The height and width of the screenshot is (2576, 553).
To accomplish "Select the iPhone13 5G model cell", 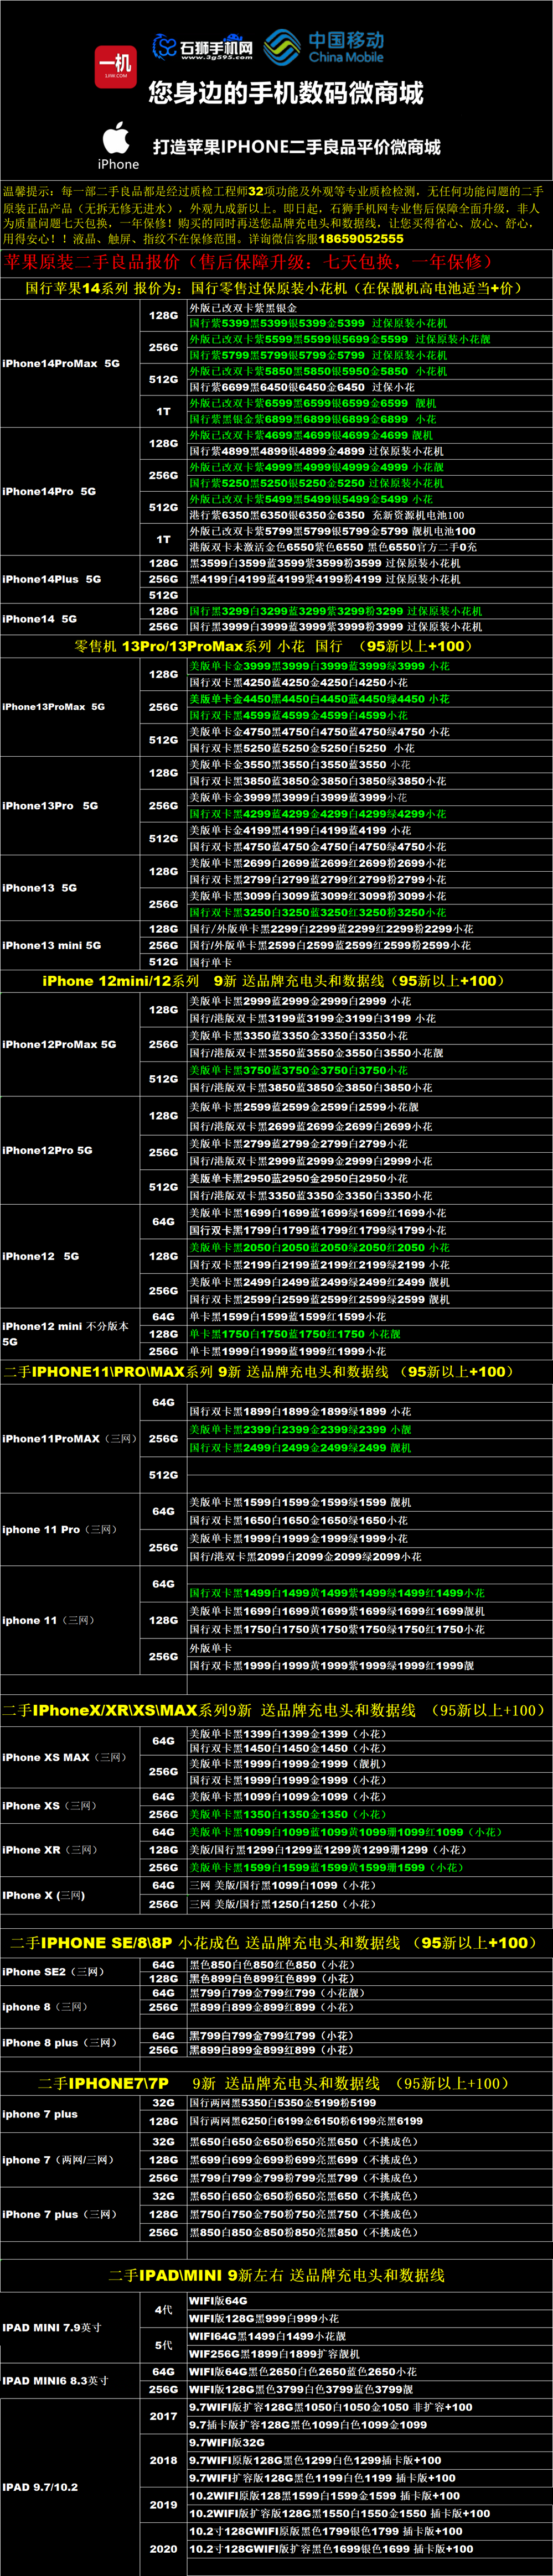I will coord(70,888).
